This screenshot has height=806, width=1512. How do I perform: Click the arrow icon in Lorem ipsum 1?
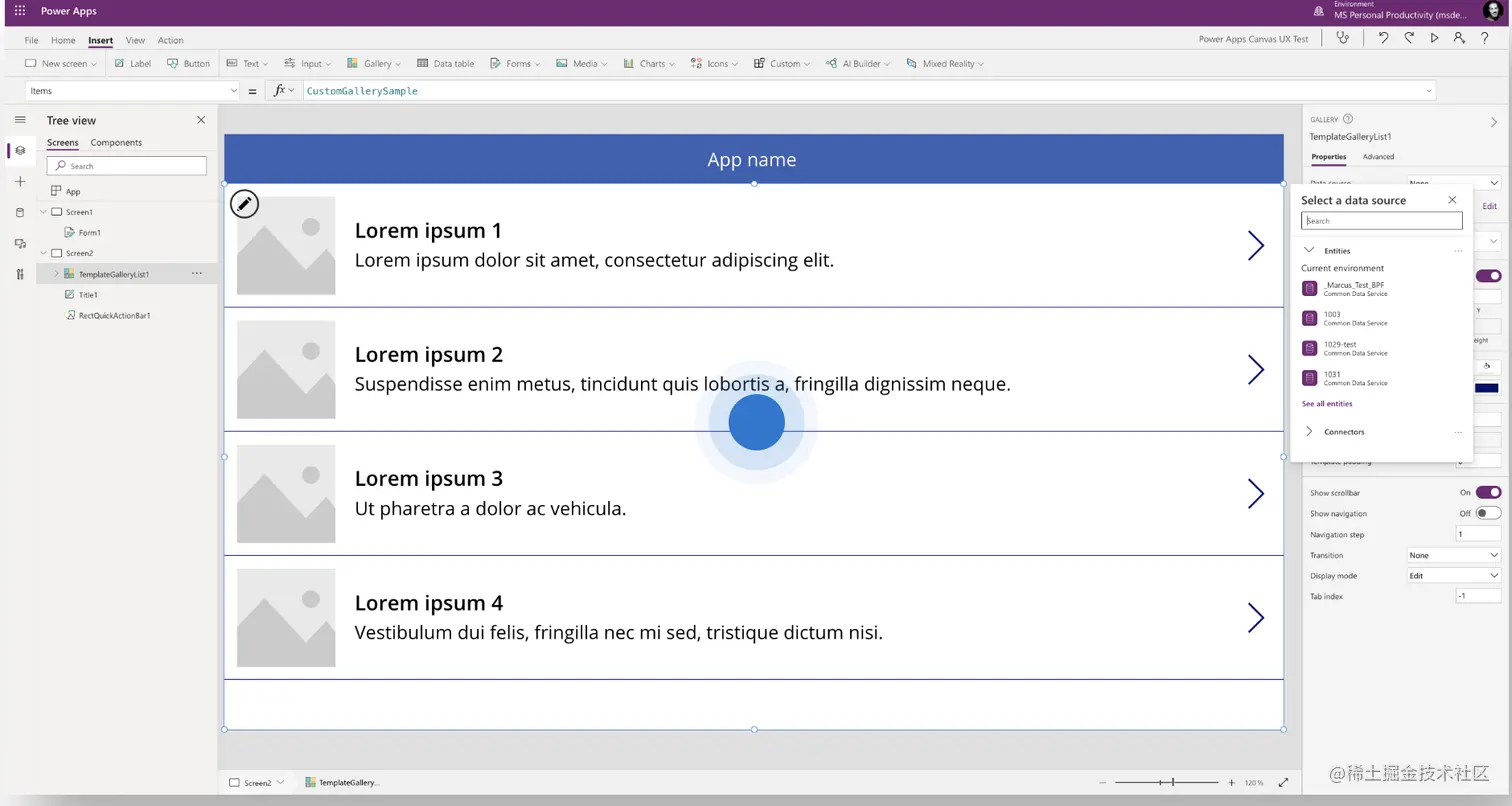click(1256, 245)
